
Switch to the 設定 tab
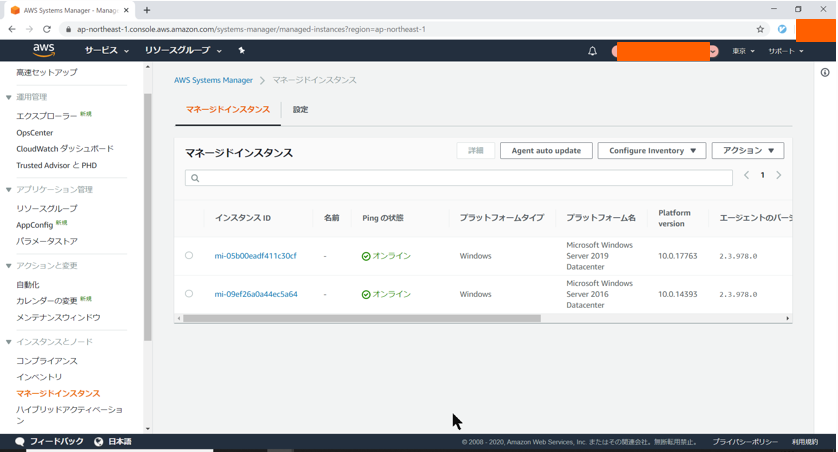point(300,110)
